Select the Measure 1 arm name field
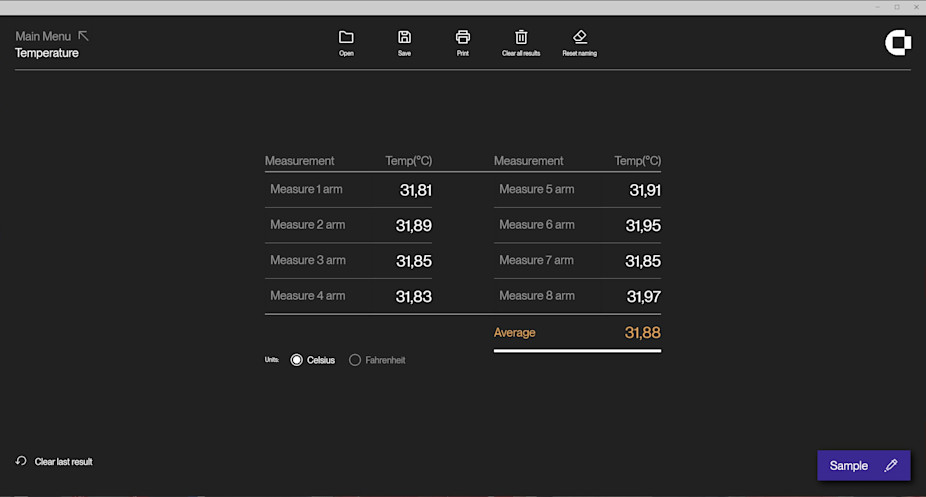Image resolution: width=926 pixels, height=497 pixels. [306, 189]
